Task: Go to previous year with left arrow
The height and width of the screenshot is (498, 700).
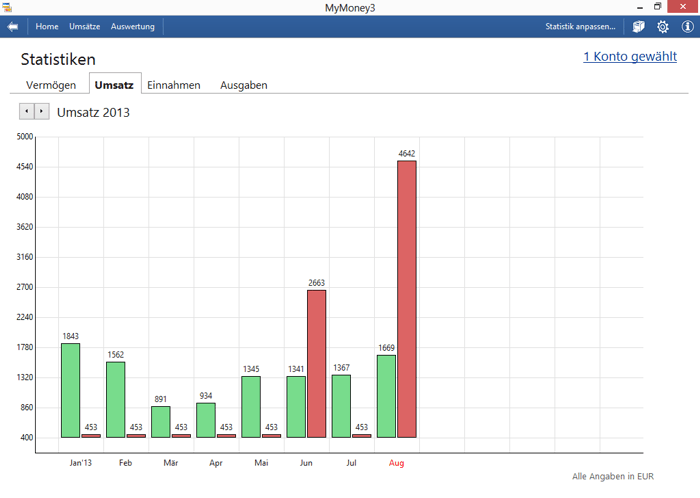Action: [27, 112]
